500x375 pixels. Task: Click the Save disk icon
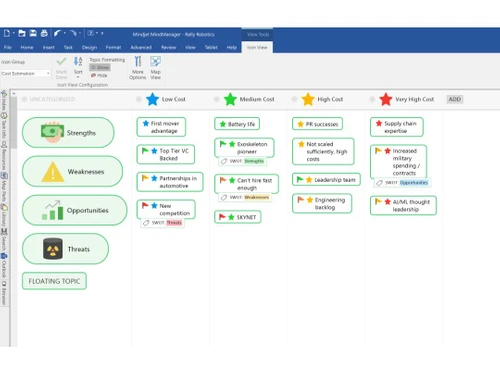(x=33, y=33)
